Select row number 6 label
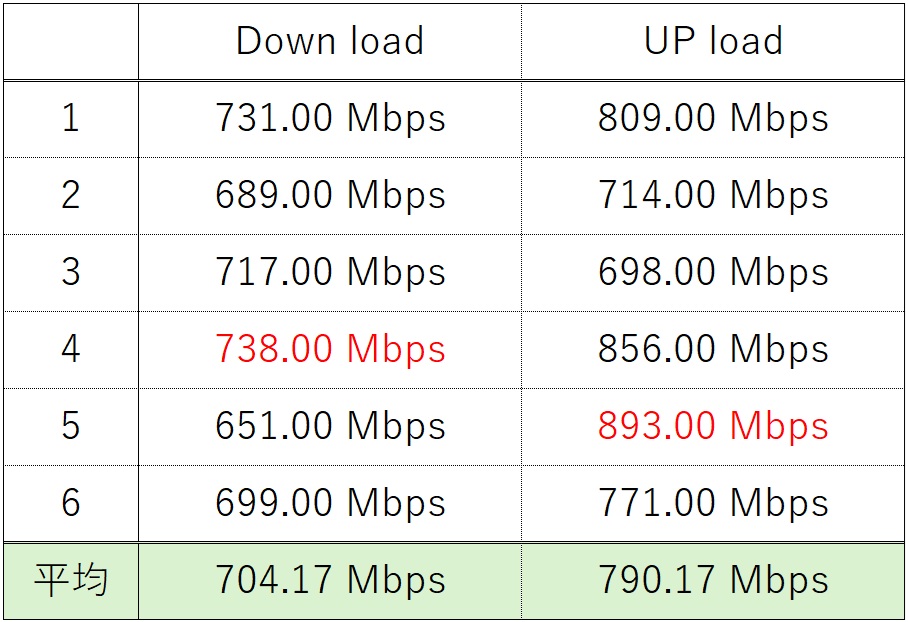 70,503
